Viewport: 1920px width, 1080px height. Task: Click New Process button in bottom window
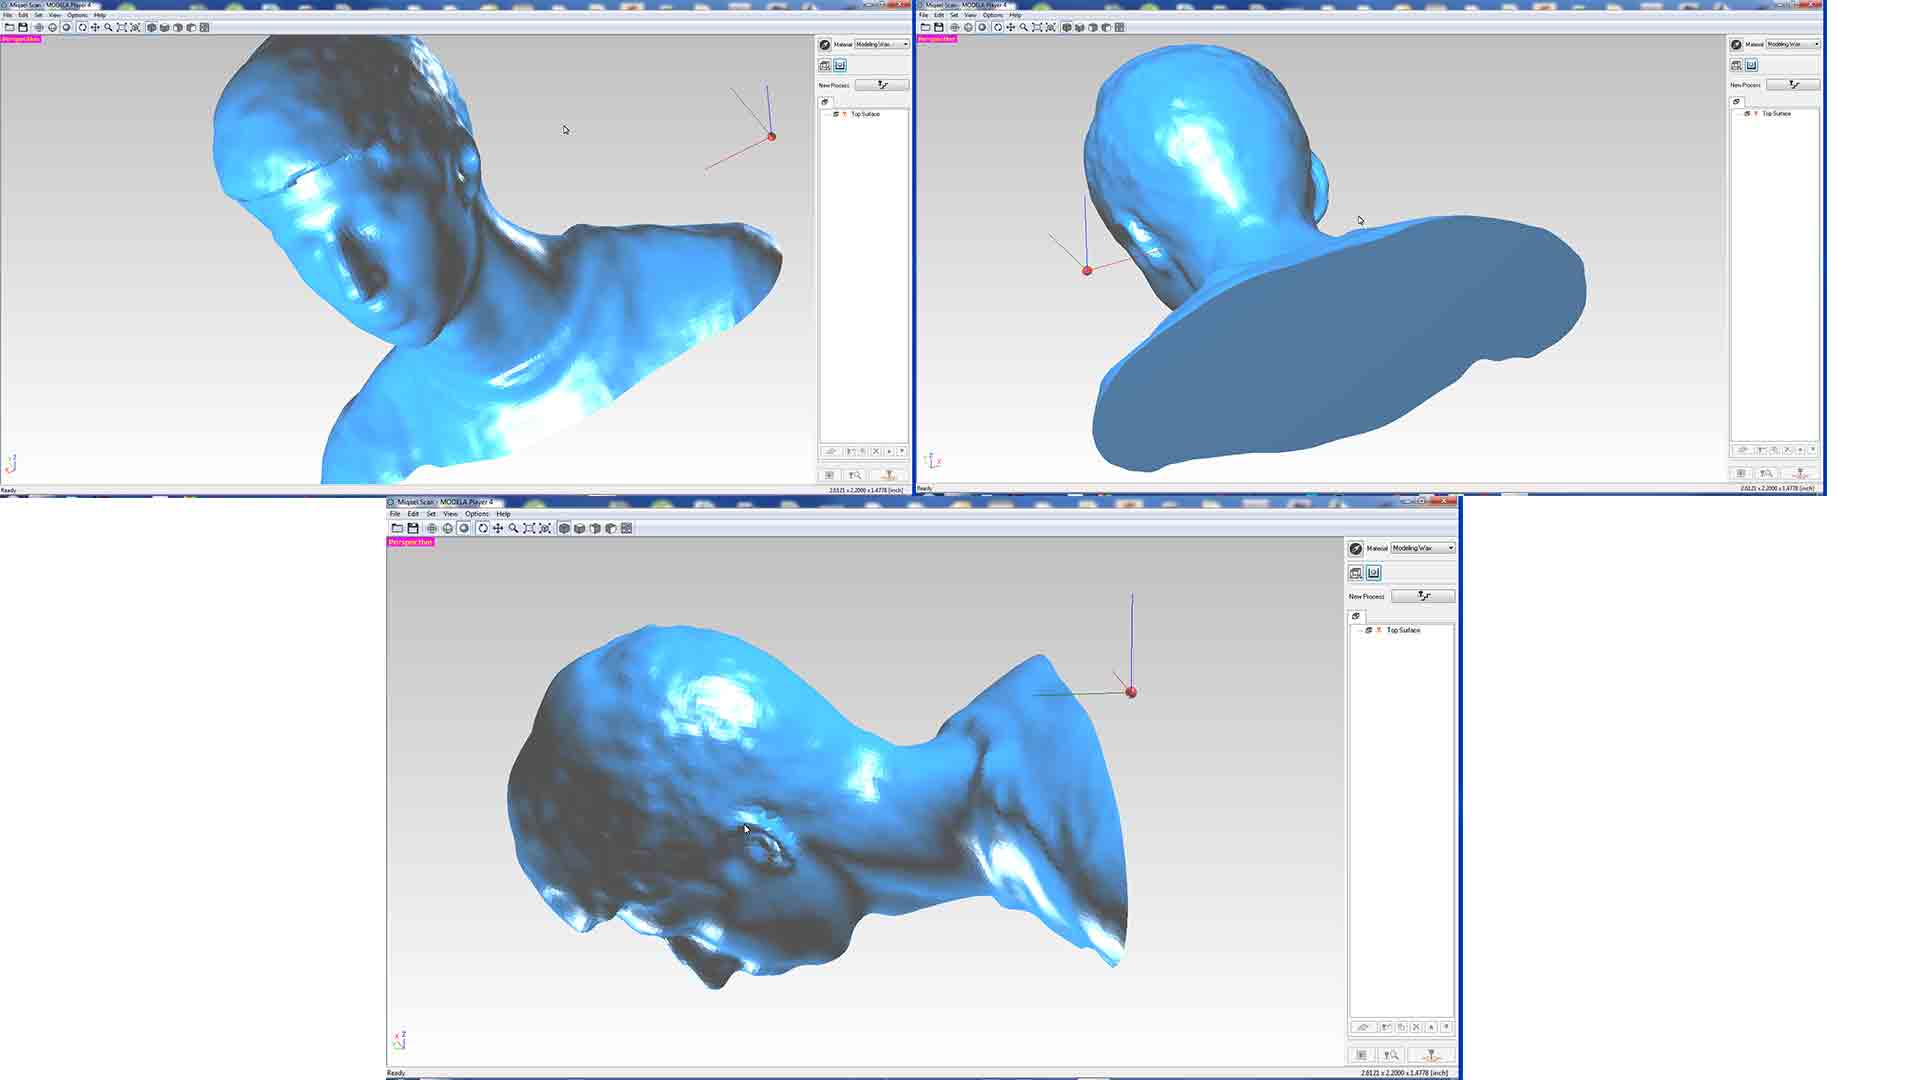1423,596
